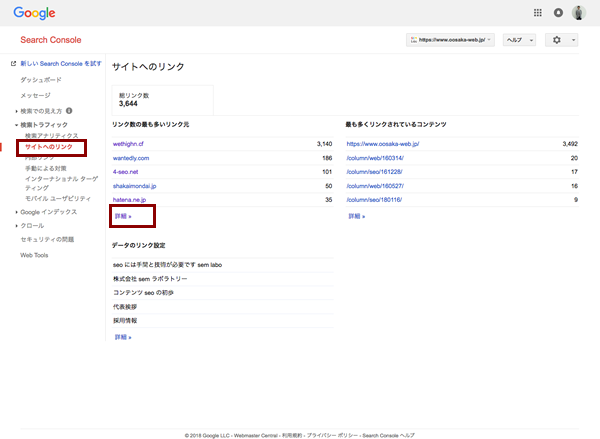Image resolution: width=600 pixels, height=439 pixels.
Task: Expand the Google インデックス section
Action: pyautogui.click(x=17, y=212)
